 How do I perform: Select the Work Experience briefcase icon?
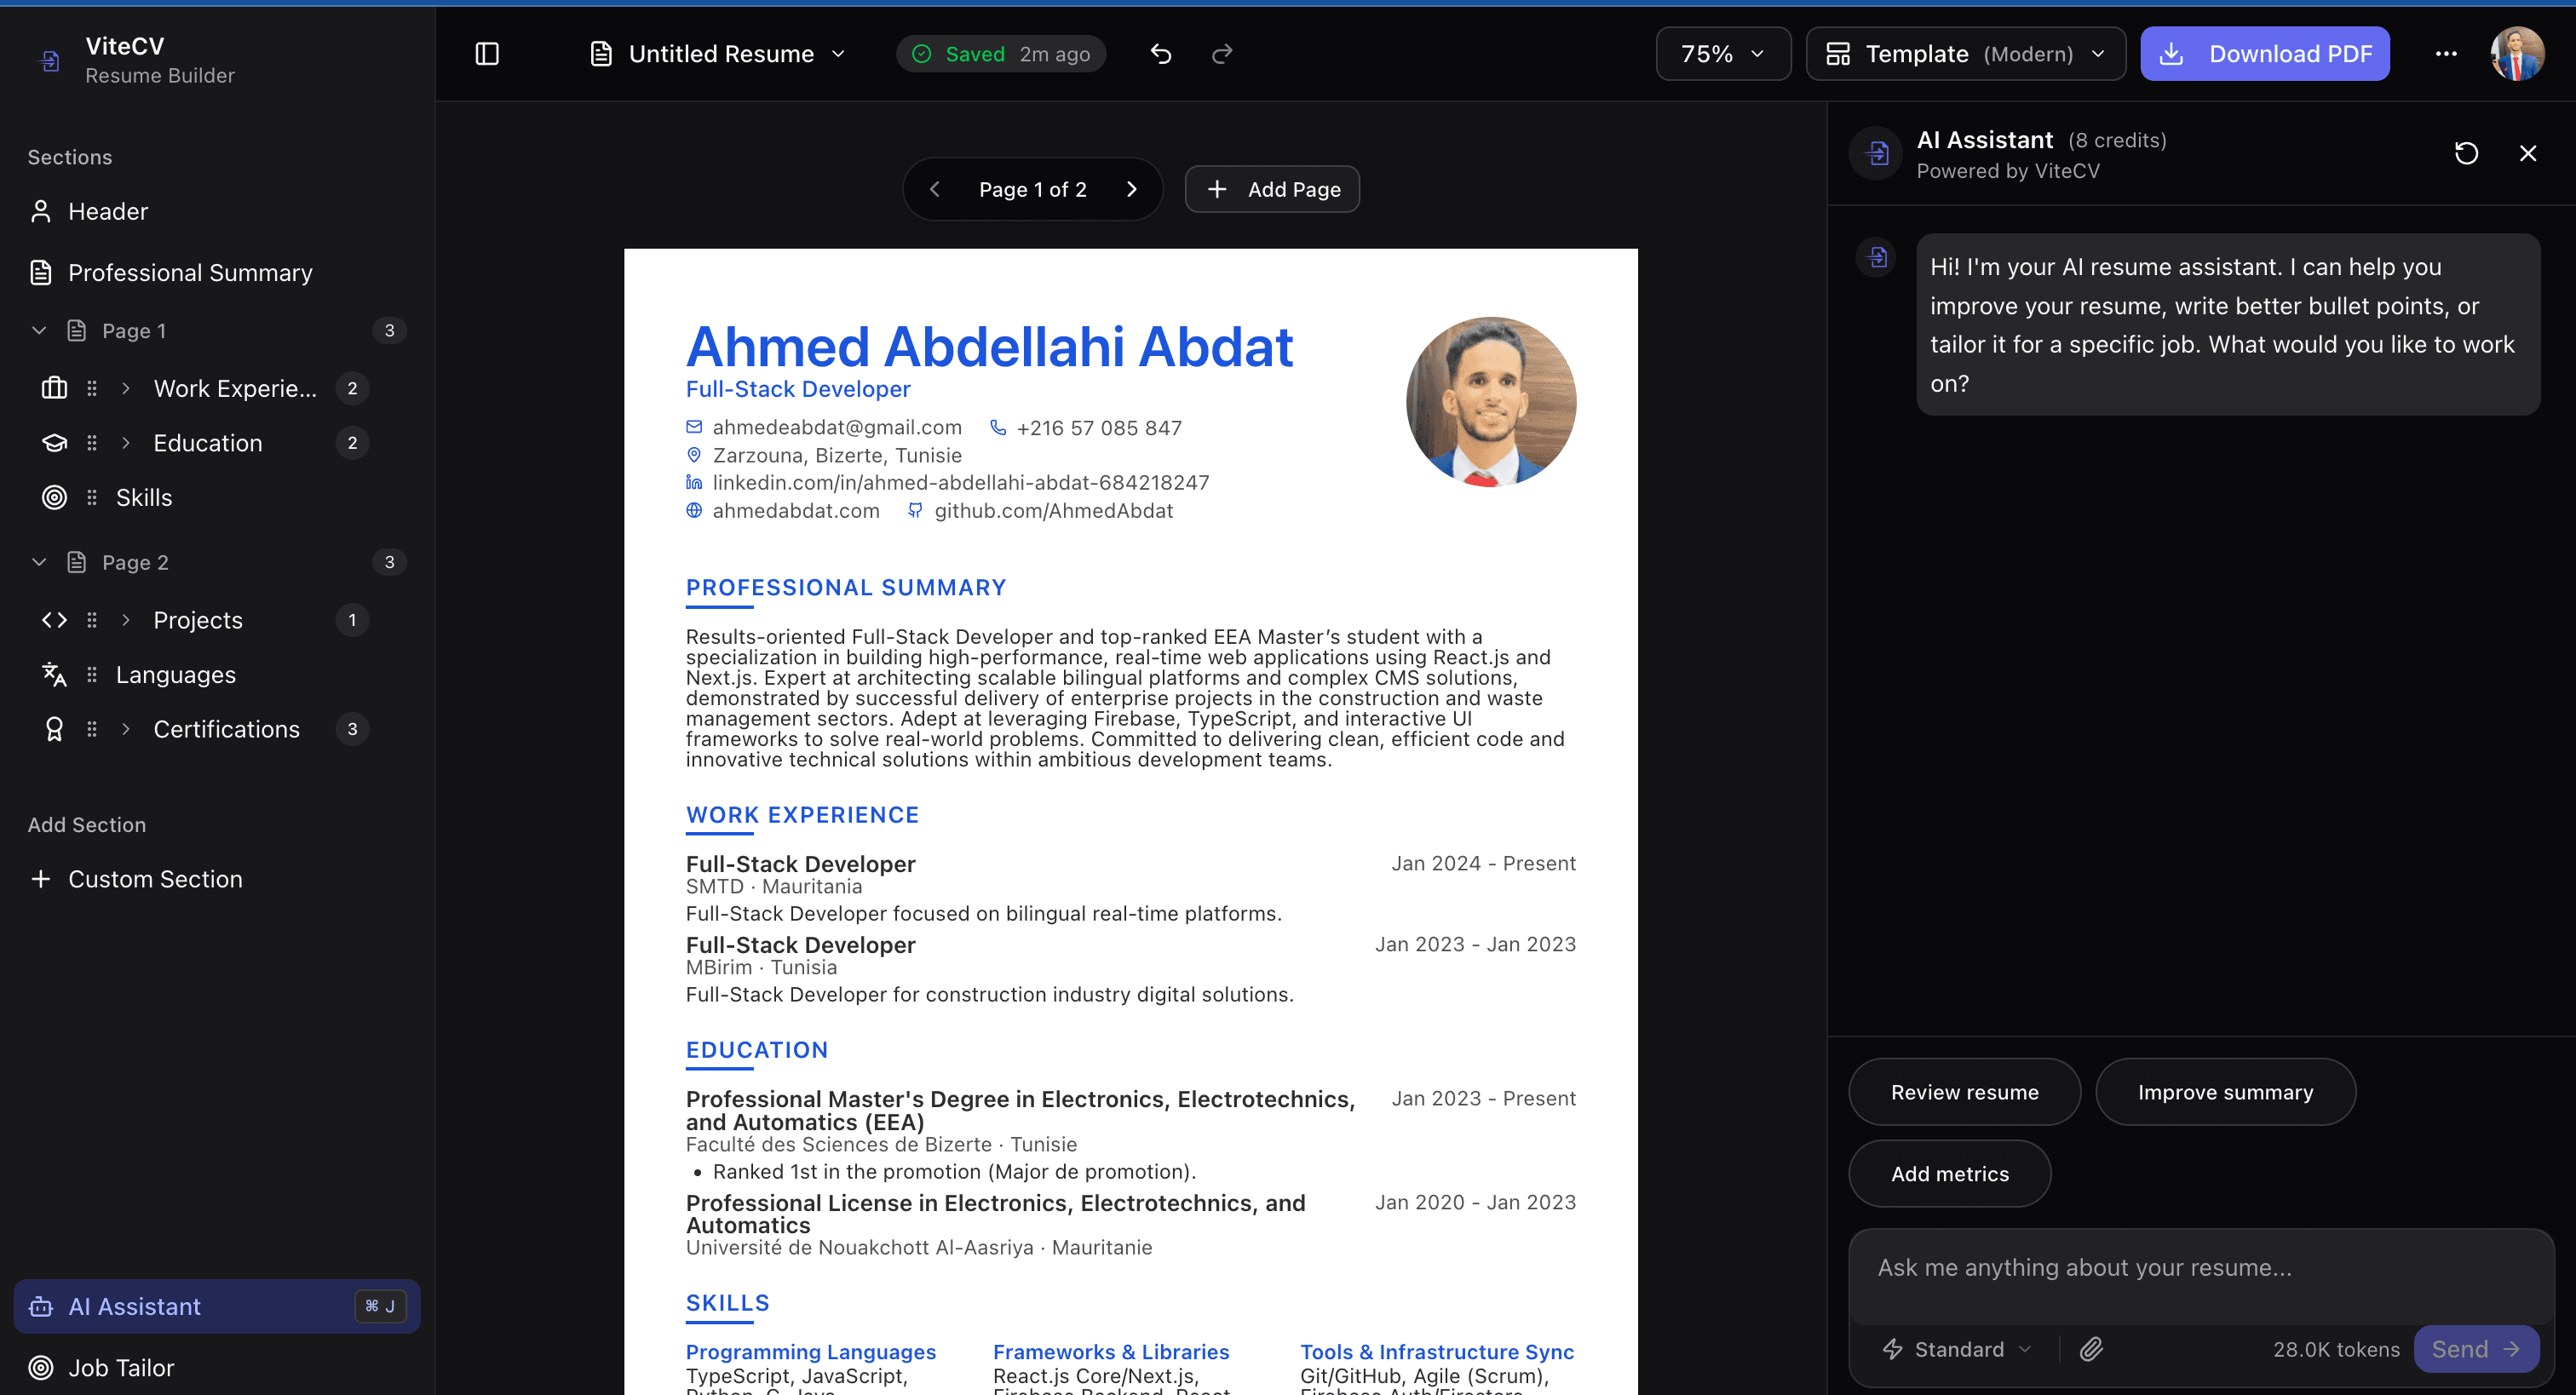[53, 388]
